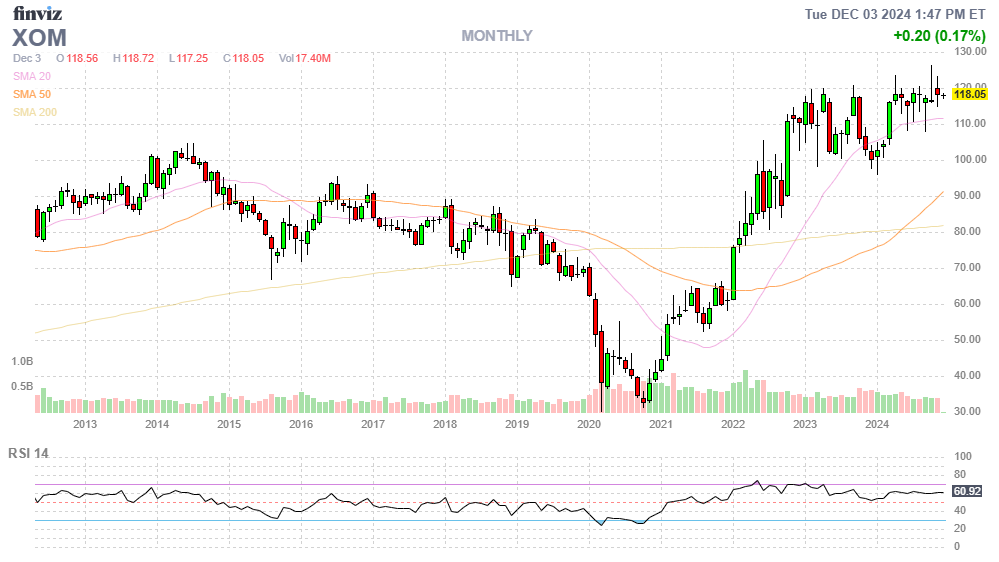The height and width of the screenshot is (562, 999).
Task: Click the yellow 118.05 current price tag
Action: [x=969, y=94]
